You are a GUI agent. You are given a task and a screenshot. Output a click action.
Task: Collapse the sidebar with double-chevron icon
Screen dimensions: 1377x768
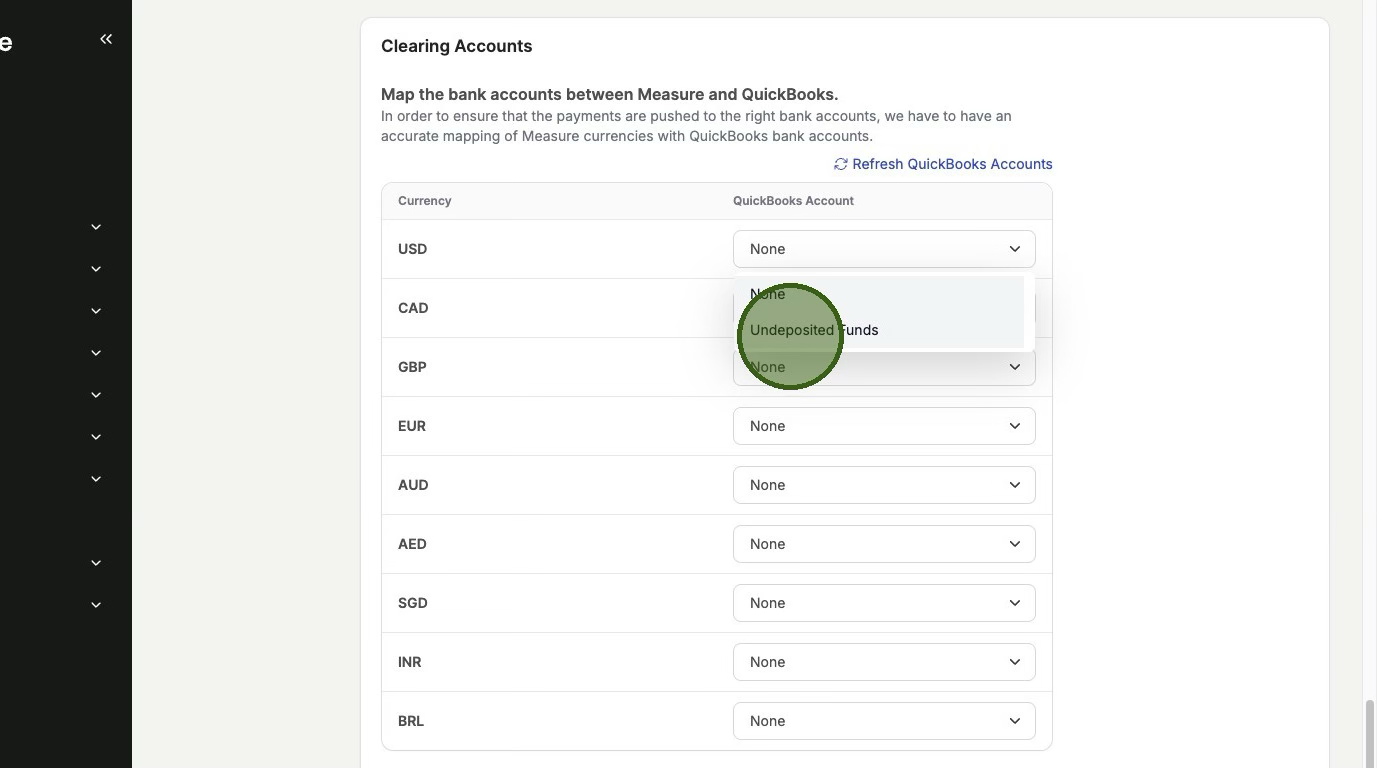point(106,39)
